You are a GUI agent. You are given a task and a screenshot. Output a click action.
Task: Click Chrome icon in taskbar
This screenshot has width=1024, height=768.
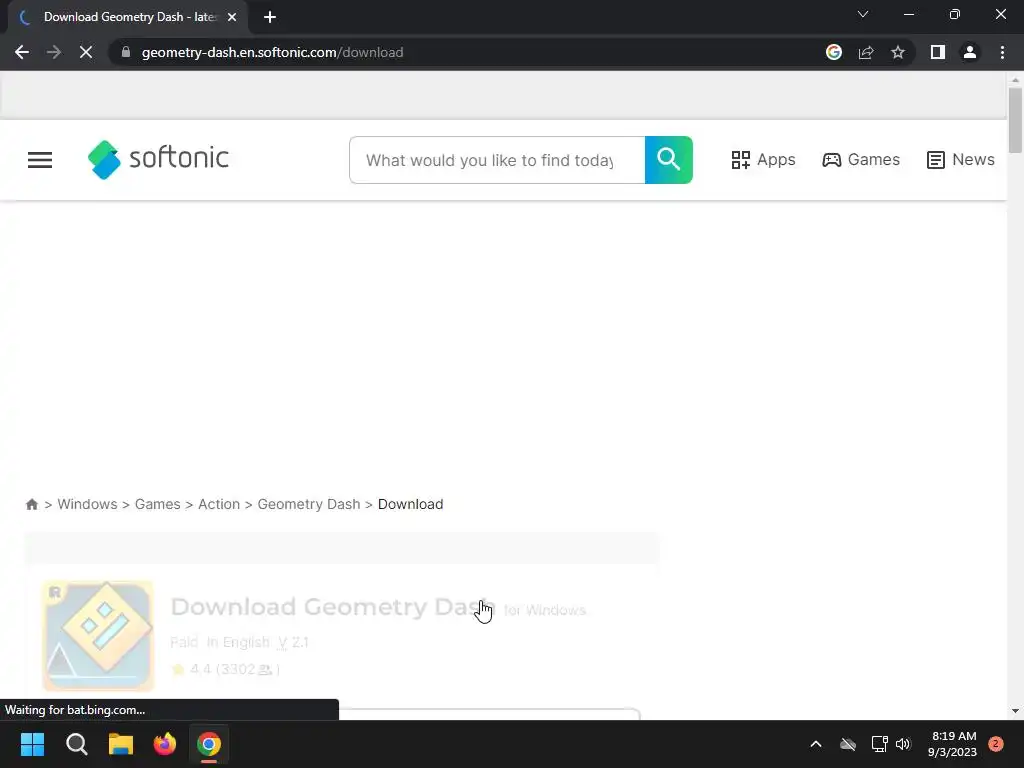(x=209, y=744)
